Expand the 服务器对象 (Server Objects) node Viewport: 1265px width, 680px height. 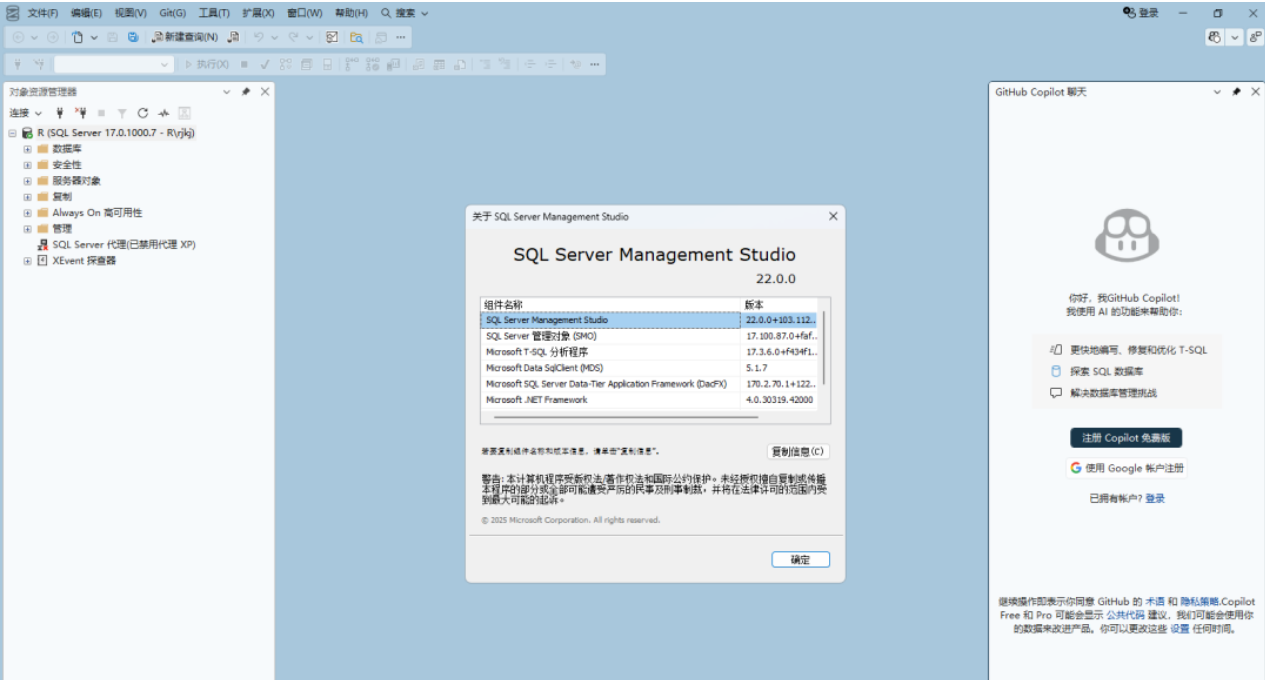pos(28,180)
